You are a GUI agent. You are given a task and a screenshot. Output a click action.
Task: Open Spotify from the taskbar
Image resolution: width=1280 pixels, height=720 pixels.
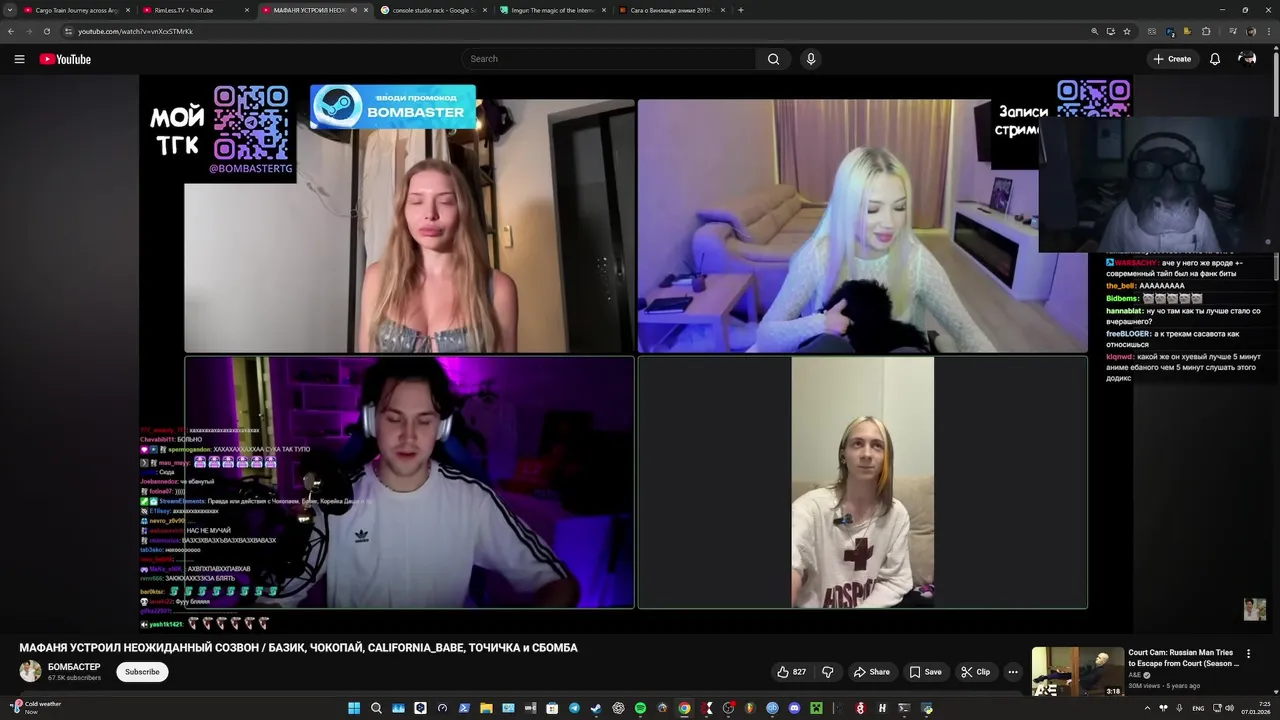click(640, 708)
